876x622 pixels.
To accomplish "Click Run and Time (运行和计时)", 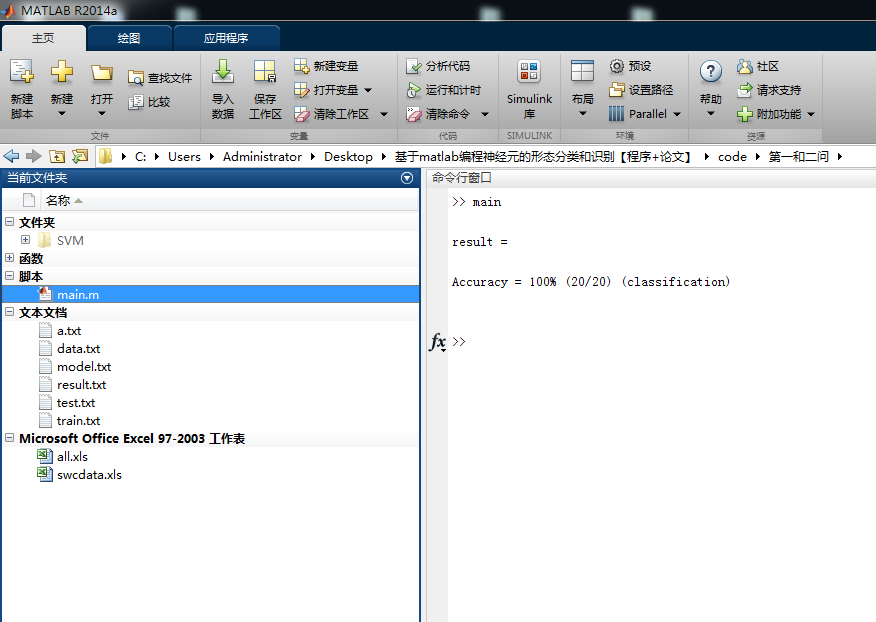I will [444, 90].
